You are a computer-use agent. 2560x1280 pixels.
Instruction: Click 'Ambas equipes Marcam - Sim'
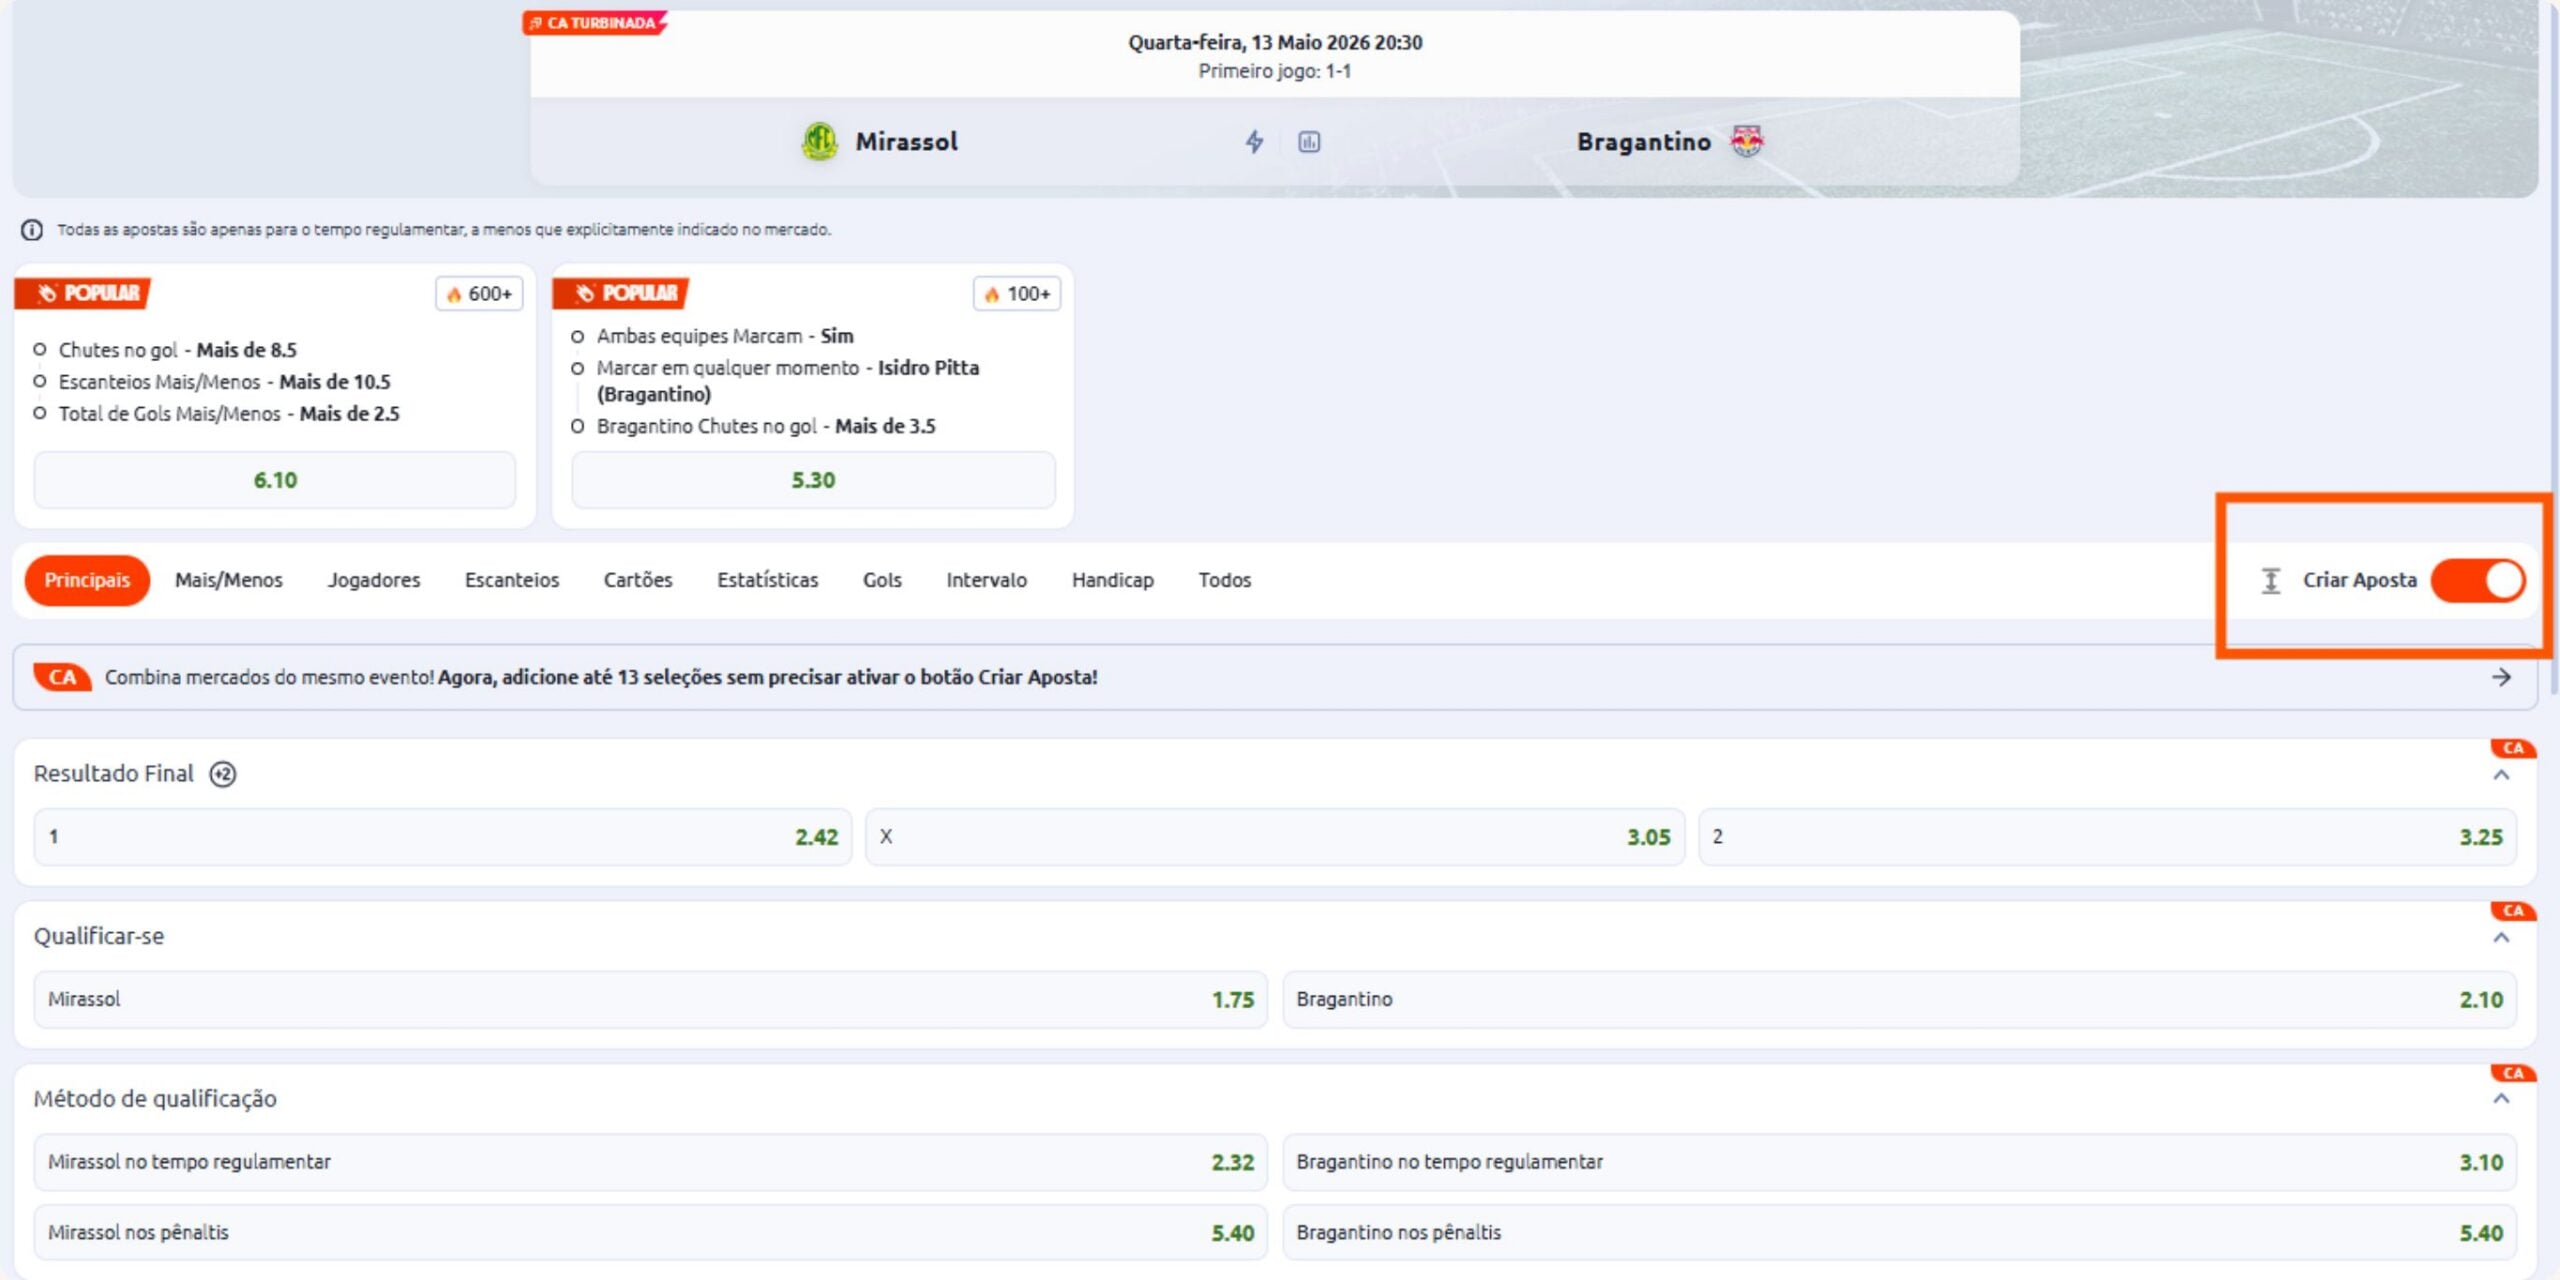click(725, 336)
